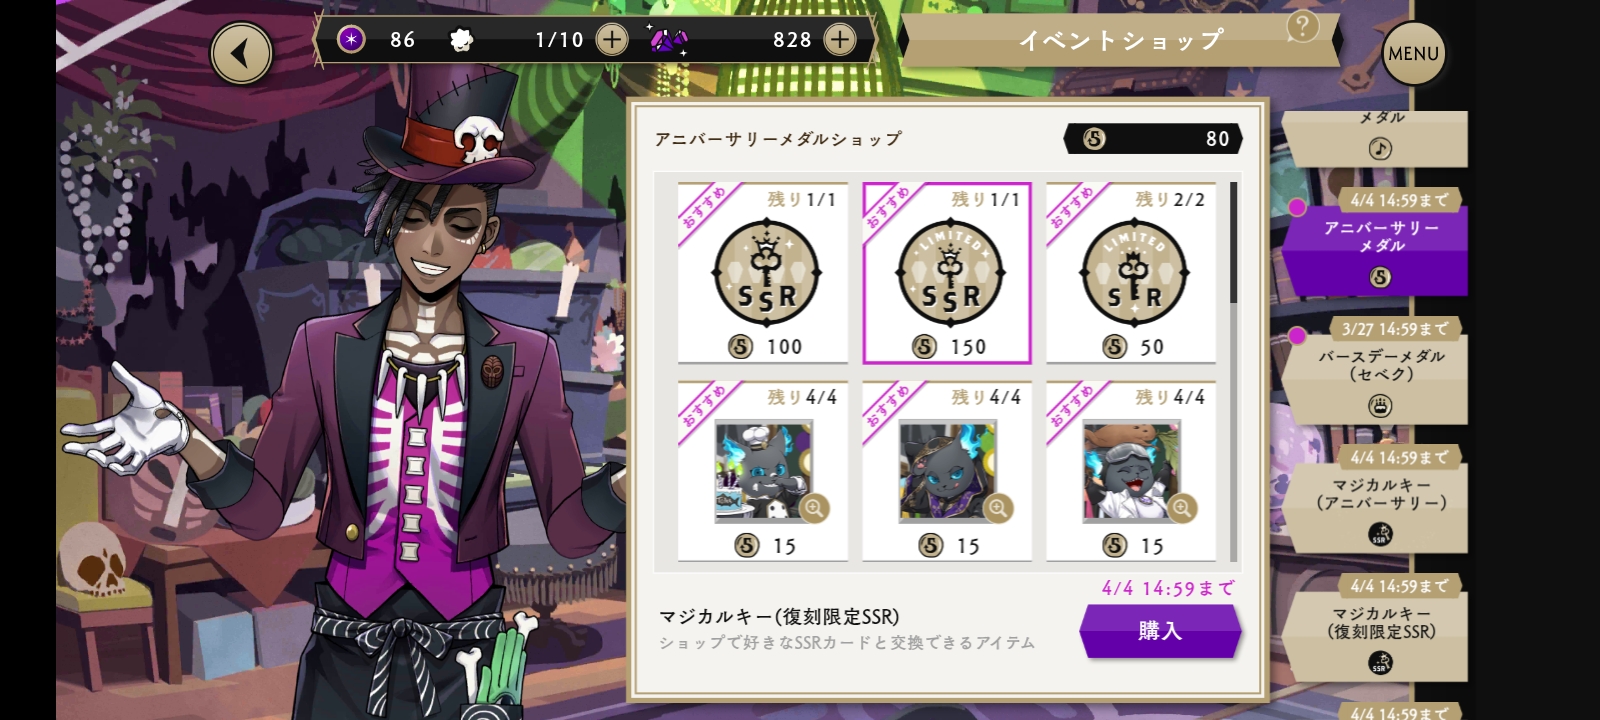Magnify the purple-hat cat item preview
The height and width of the screenshot is (720, 1600).
pyautogui.click(x=998, y=508)
